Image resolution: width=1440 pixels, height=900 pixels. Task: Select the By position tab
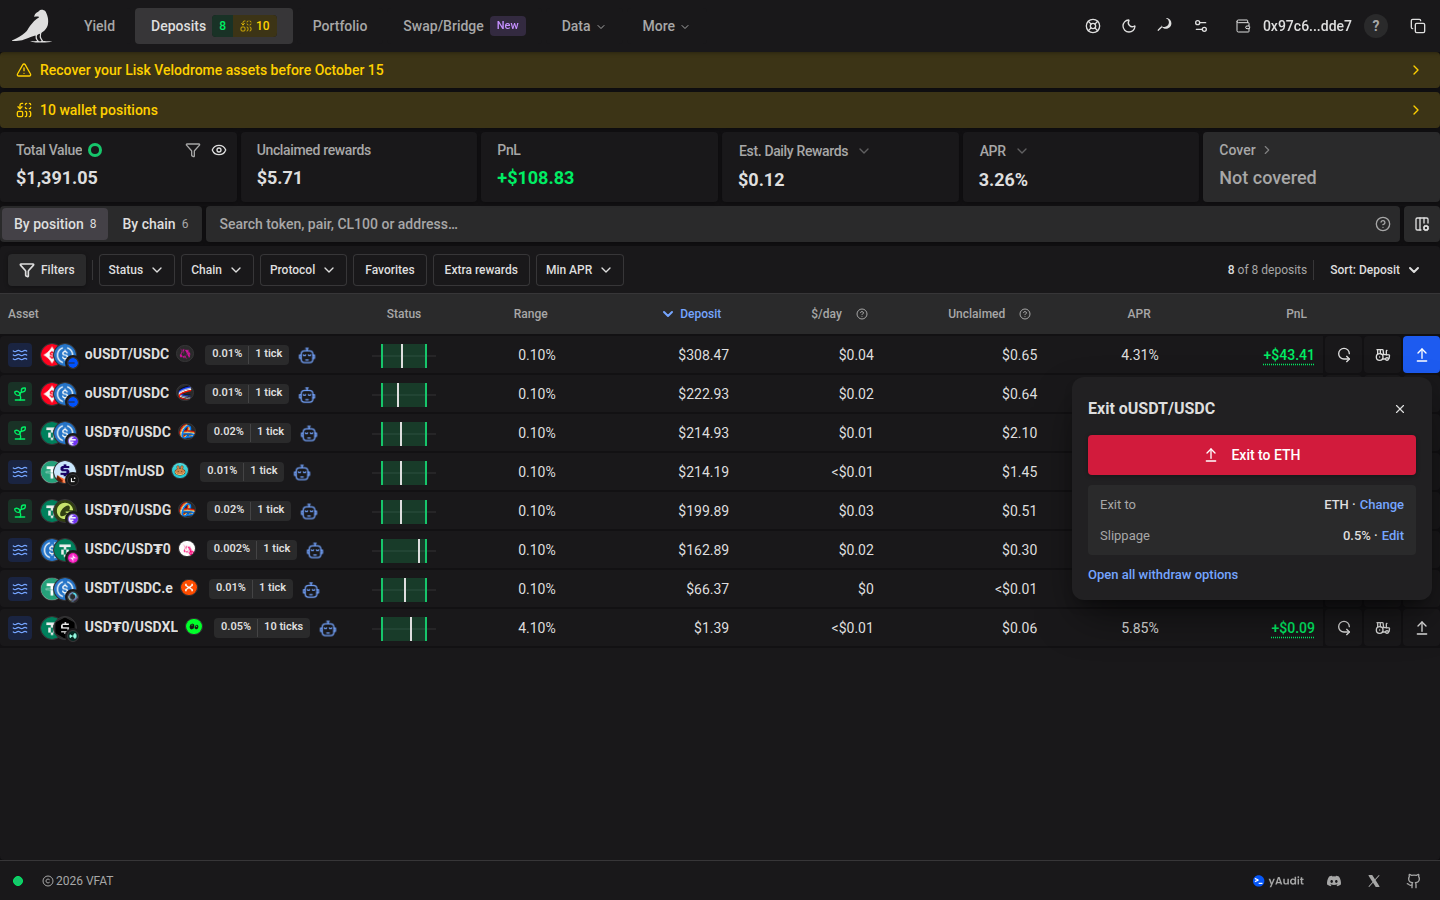(55, 224)
